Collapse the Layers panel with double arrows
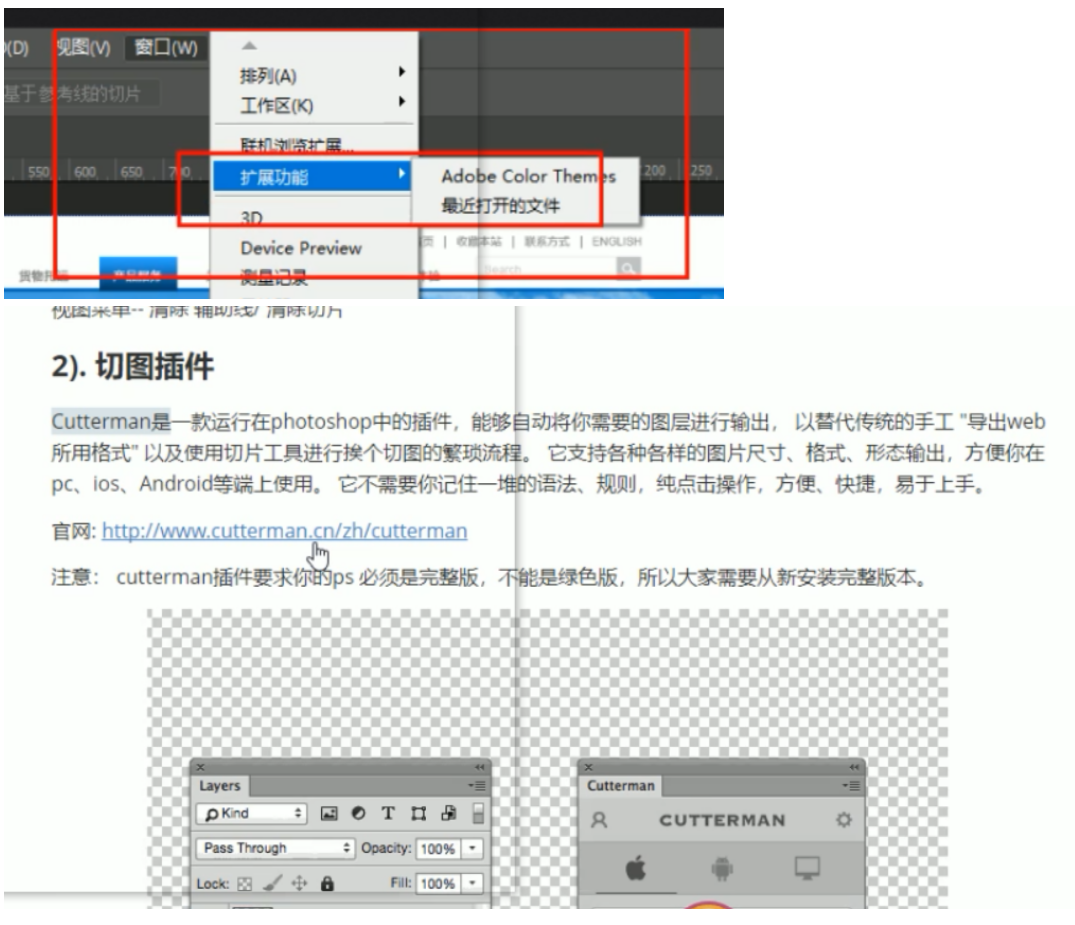 (x=479, y=767)
